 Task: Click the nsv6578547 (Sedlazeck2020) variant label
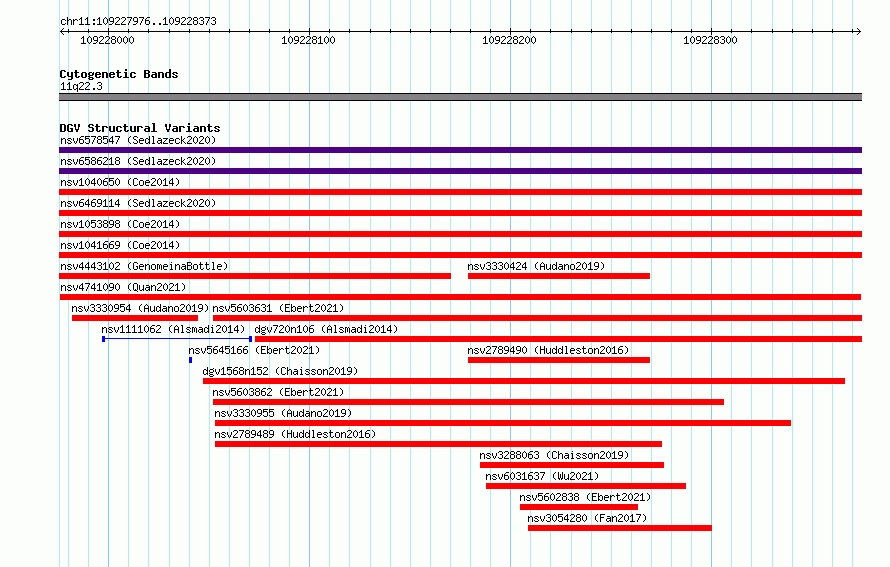pyautogui.click(x=138, y=140)
